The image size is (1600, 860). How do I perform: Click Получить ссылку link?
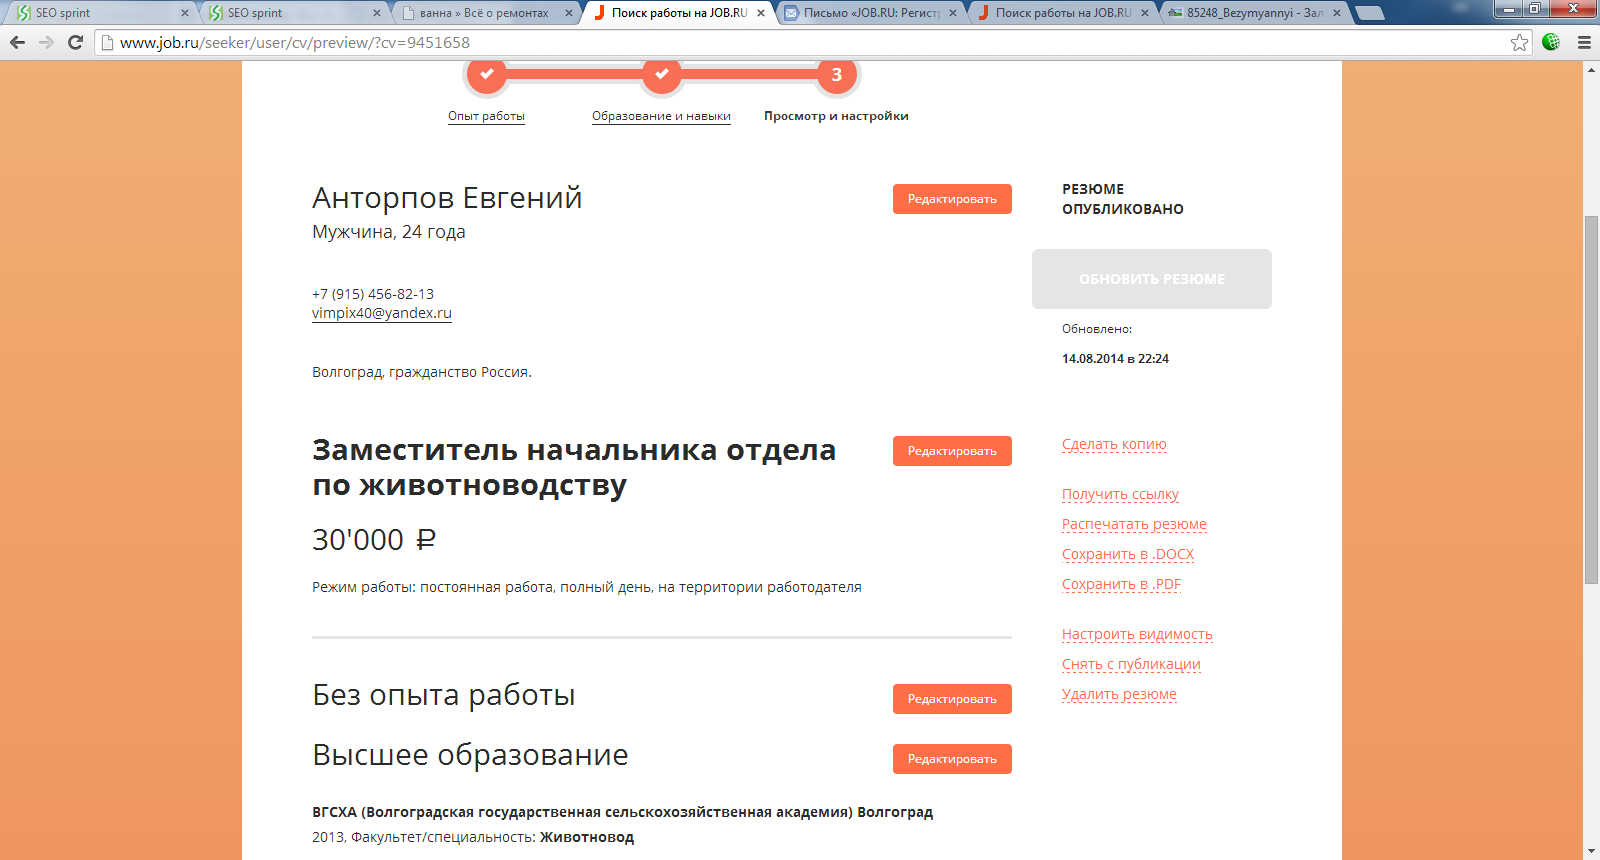pos(1120,495)
